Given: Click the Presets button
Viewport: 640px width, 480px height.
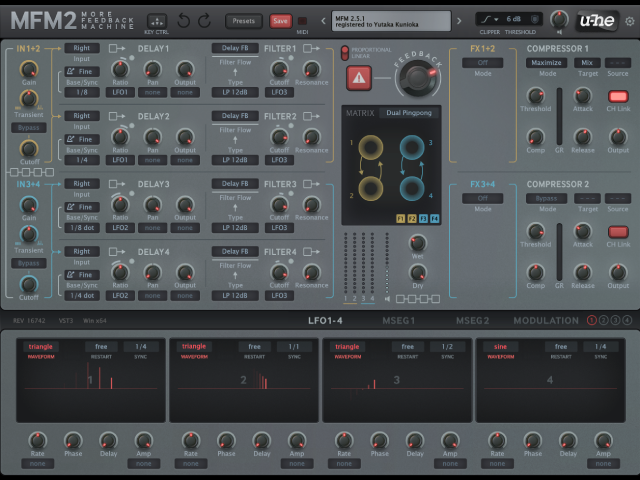Looking at the screenshot, I should click(244, 21).
